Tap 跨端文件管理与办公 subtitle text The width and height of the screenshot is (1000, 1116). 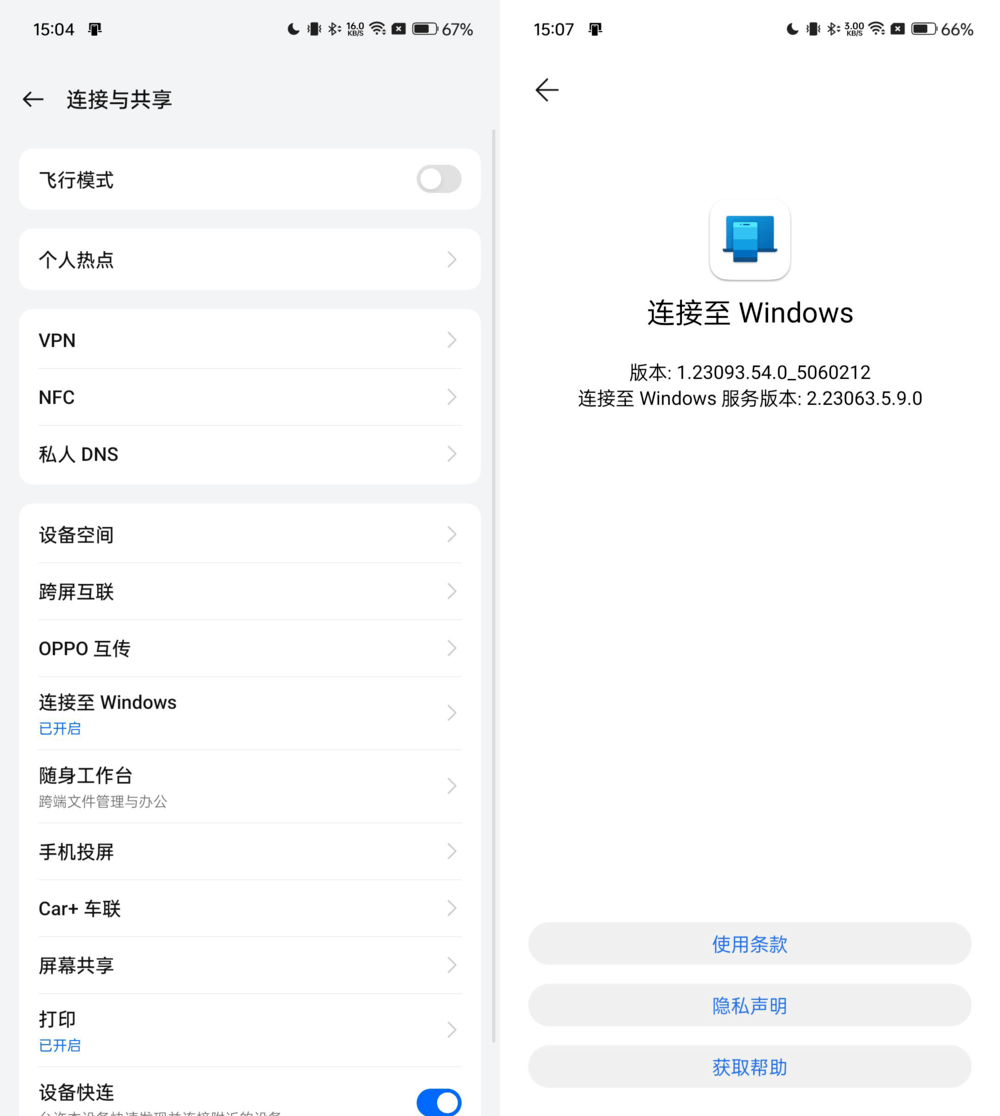(103, 802)
